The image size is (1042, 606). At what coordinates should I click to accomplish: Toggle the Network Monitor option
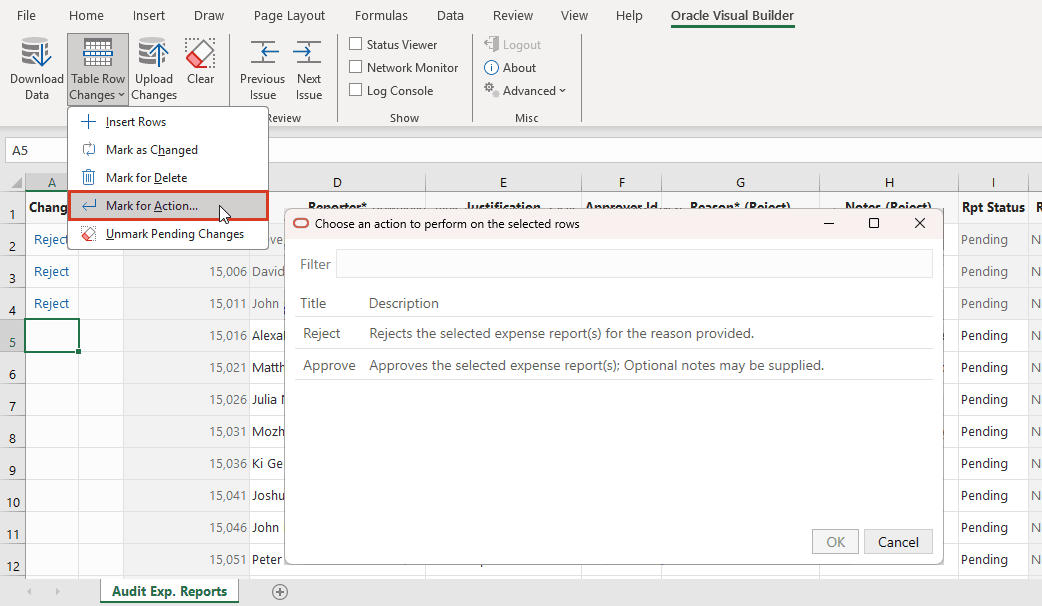tap(355, 67)
